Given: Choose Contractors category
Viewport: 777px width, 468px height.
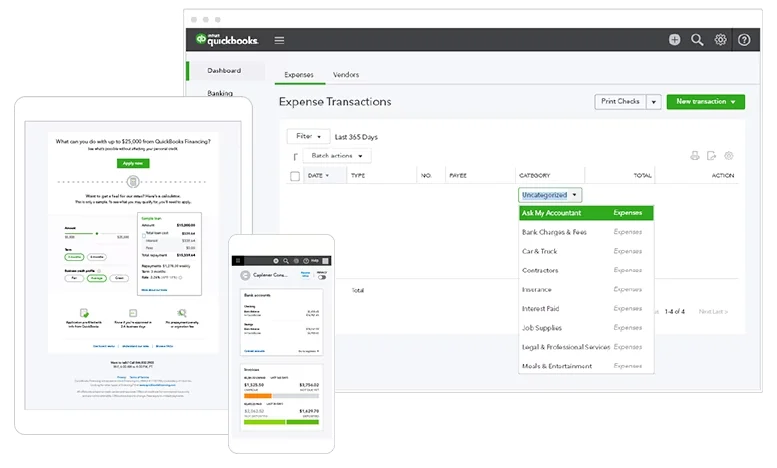Looking at the screenshot, I should tap(586, 270).
